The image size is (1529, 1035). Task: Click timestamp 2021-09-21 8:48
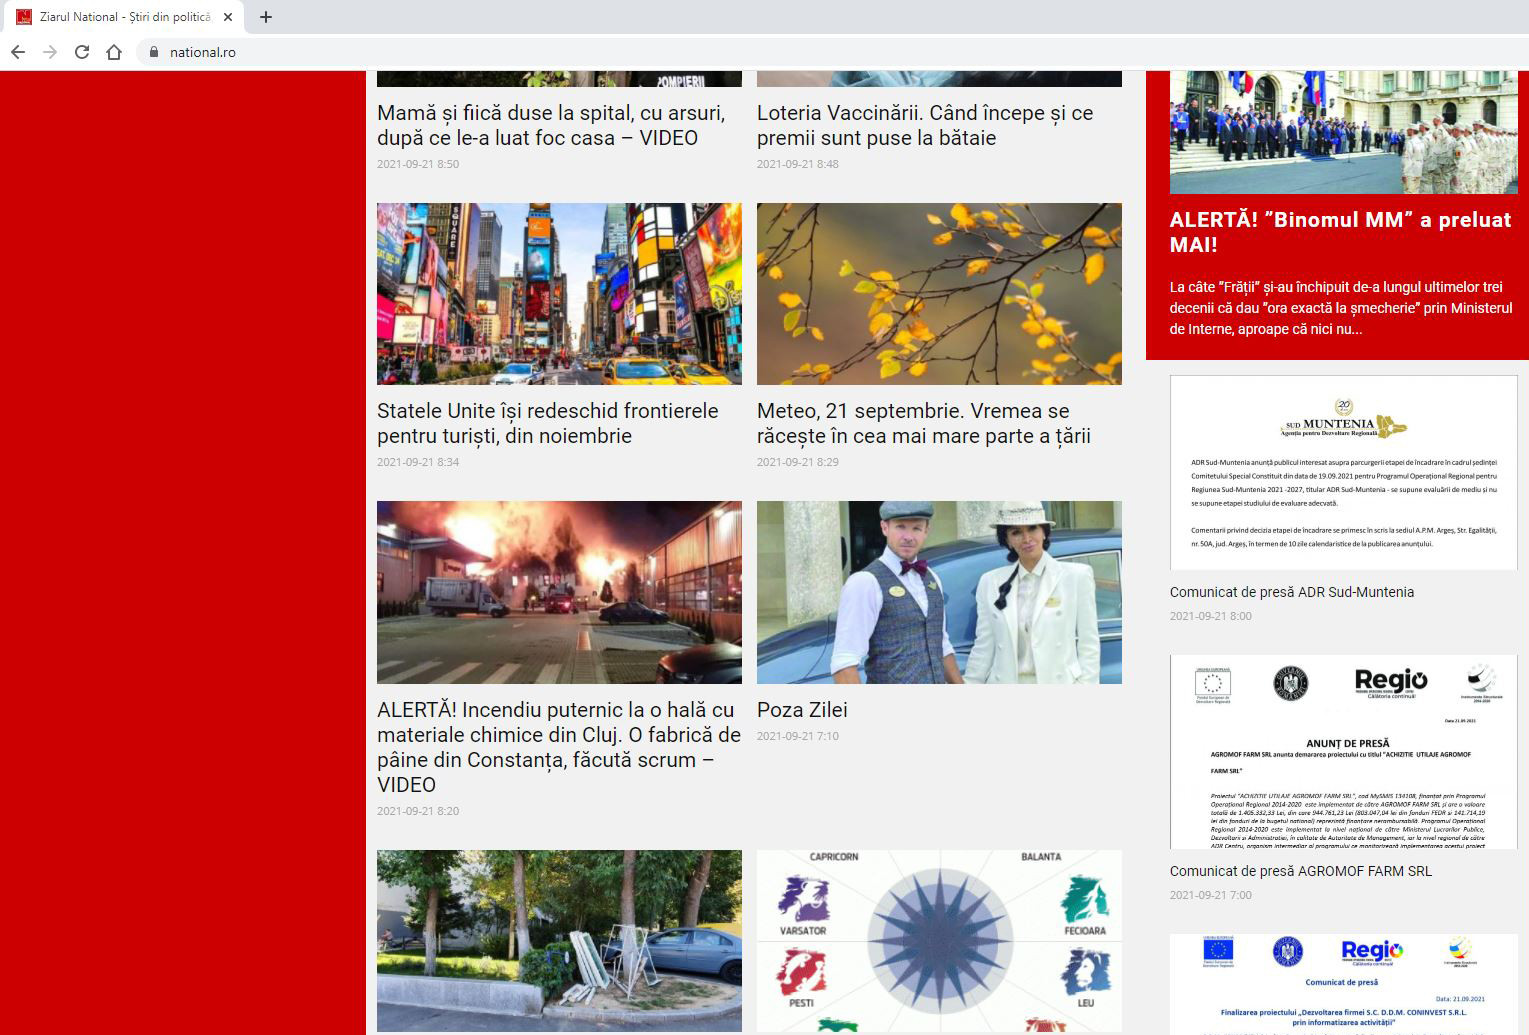[x=798, y=164]
